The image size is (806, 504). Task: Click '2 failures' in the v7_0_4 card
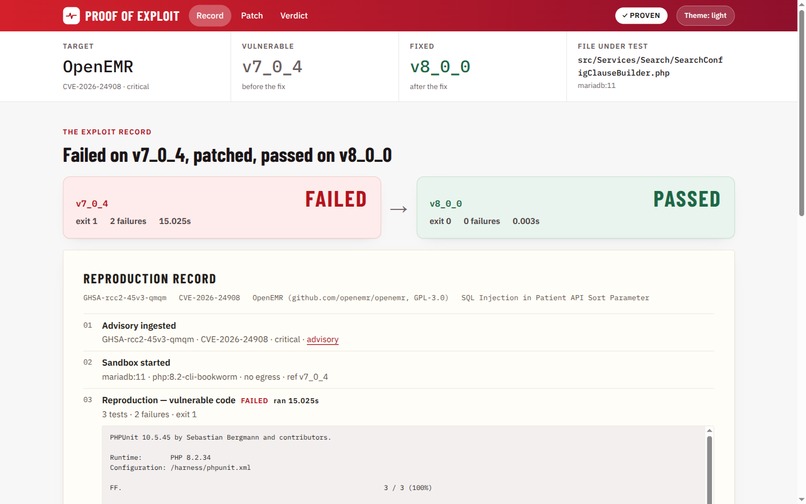pyautogui.click(x=128, y=221)
